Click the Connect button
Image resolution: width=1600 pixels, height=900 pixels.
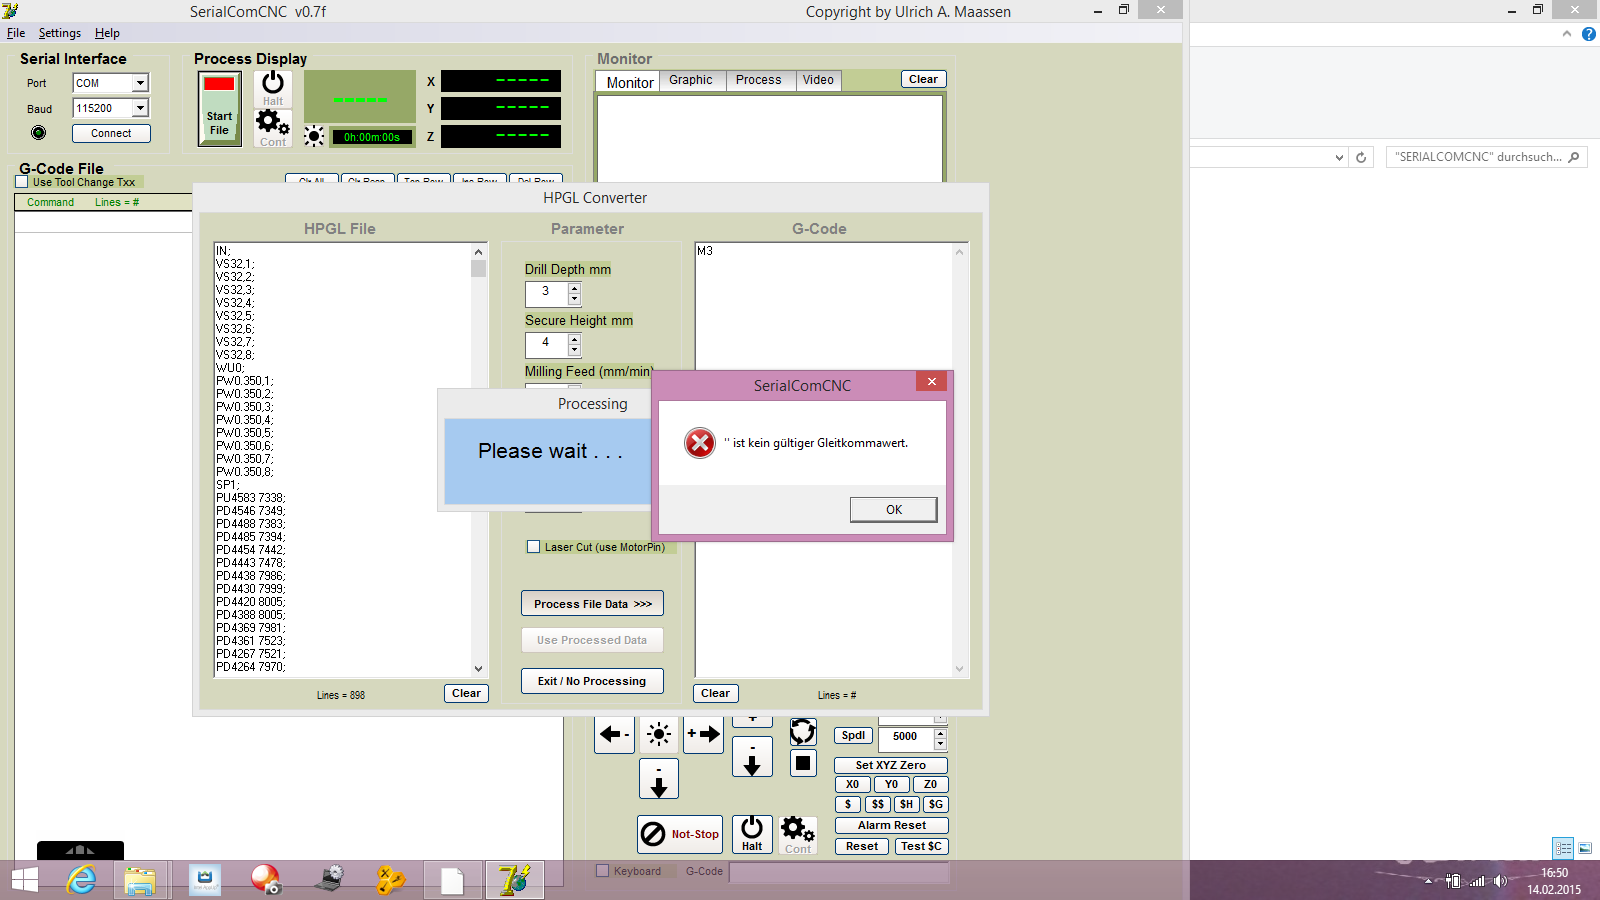[111, 133]
